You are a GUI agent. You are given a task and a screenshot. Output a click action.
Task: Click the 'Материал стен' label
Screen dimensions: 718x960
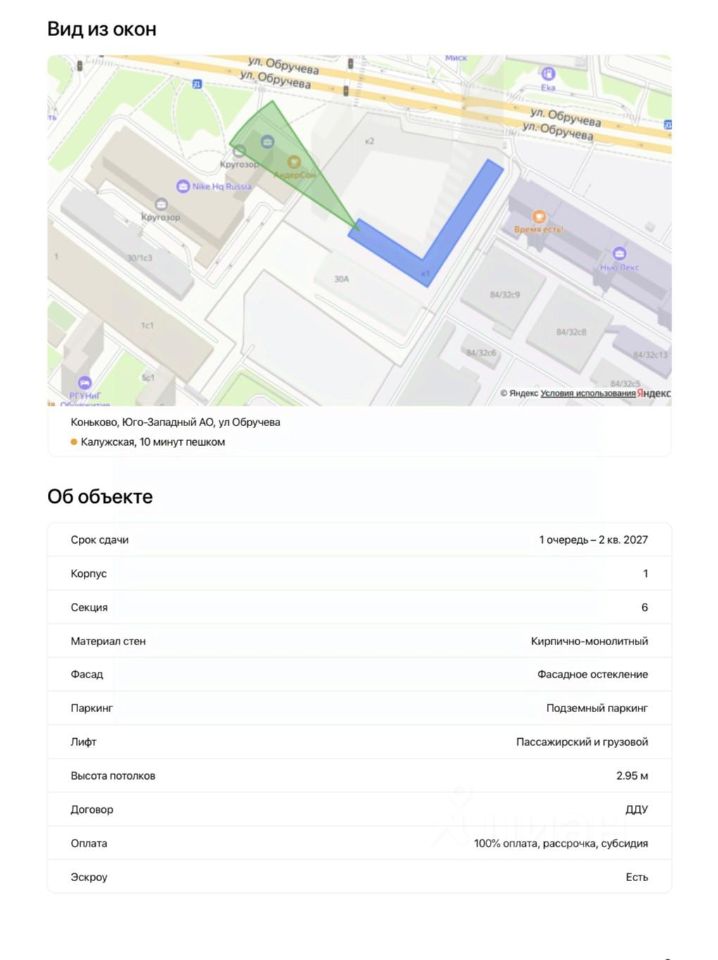pos(108,641)
